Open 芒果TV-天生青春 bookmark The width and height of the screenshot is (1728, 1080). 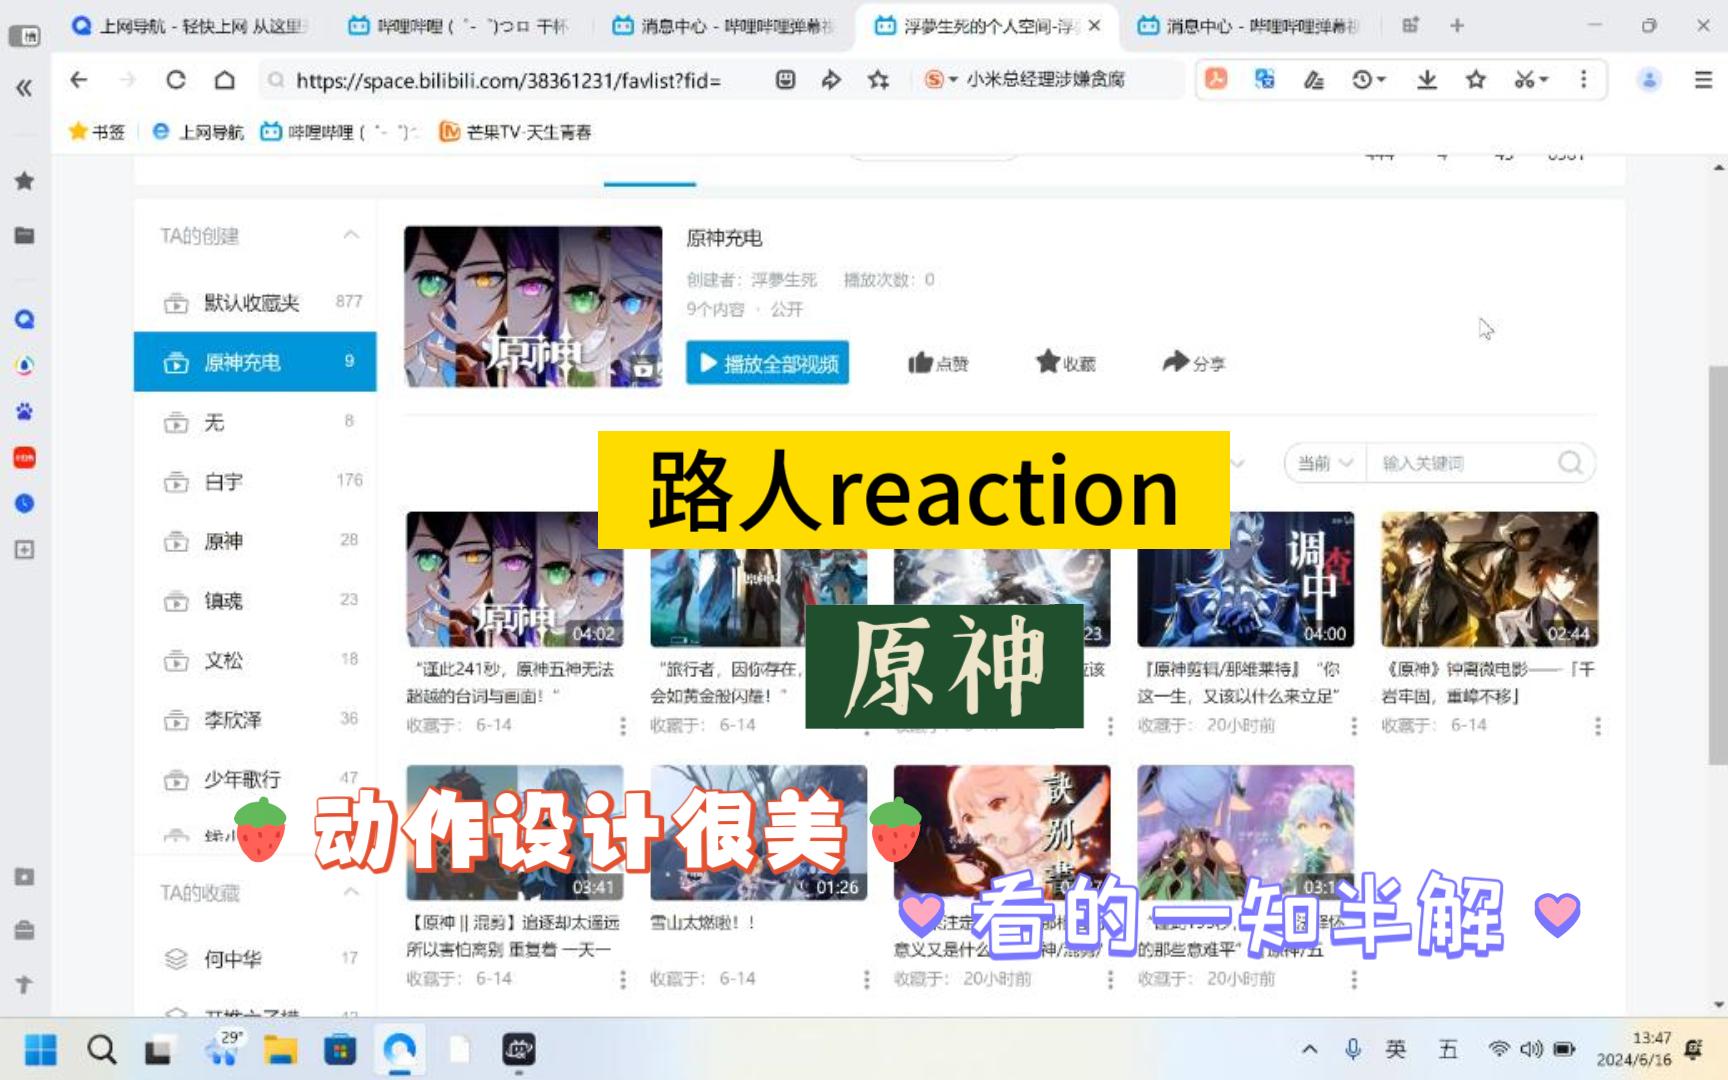pos(516,131)
